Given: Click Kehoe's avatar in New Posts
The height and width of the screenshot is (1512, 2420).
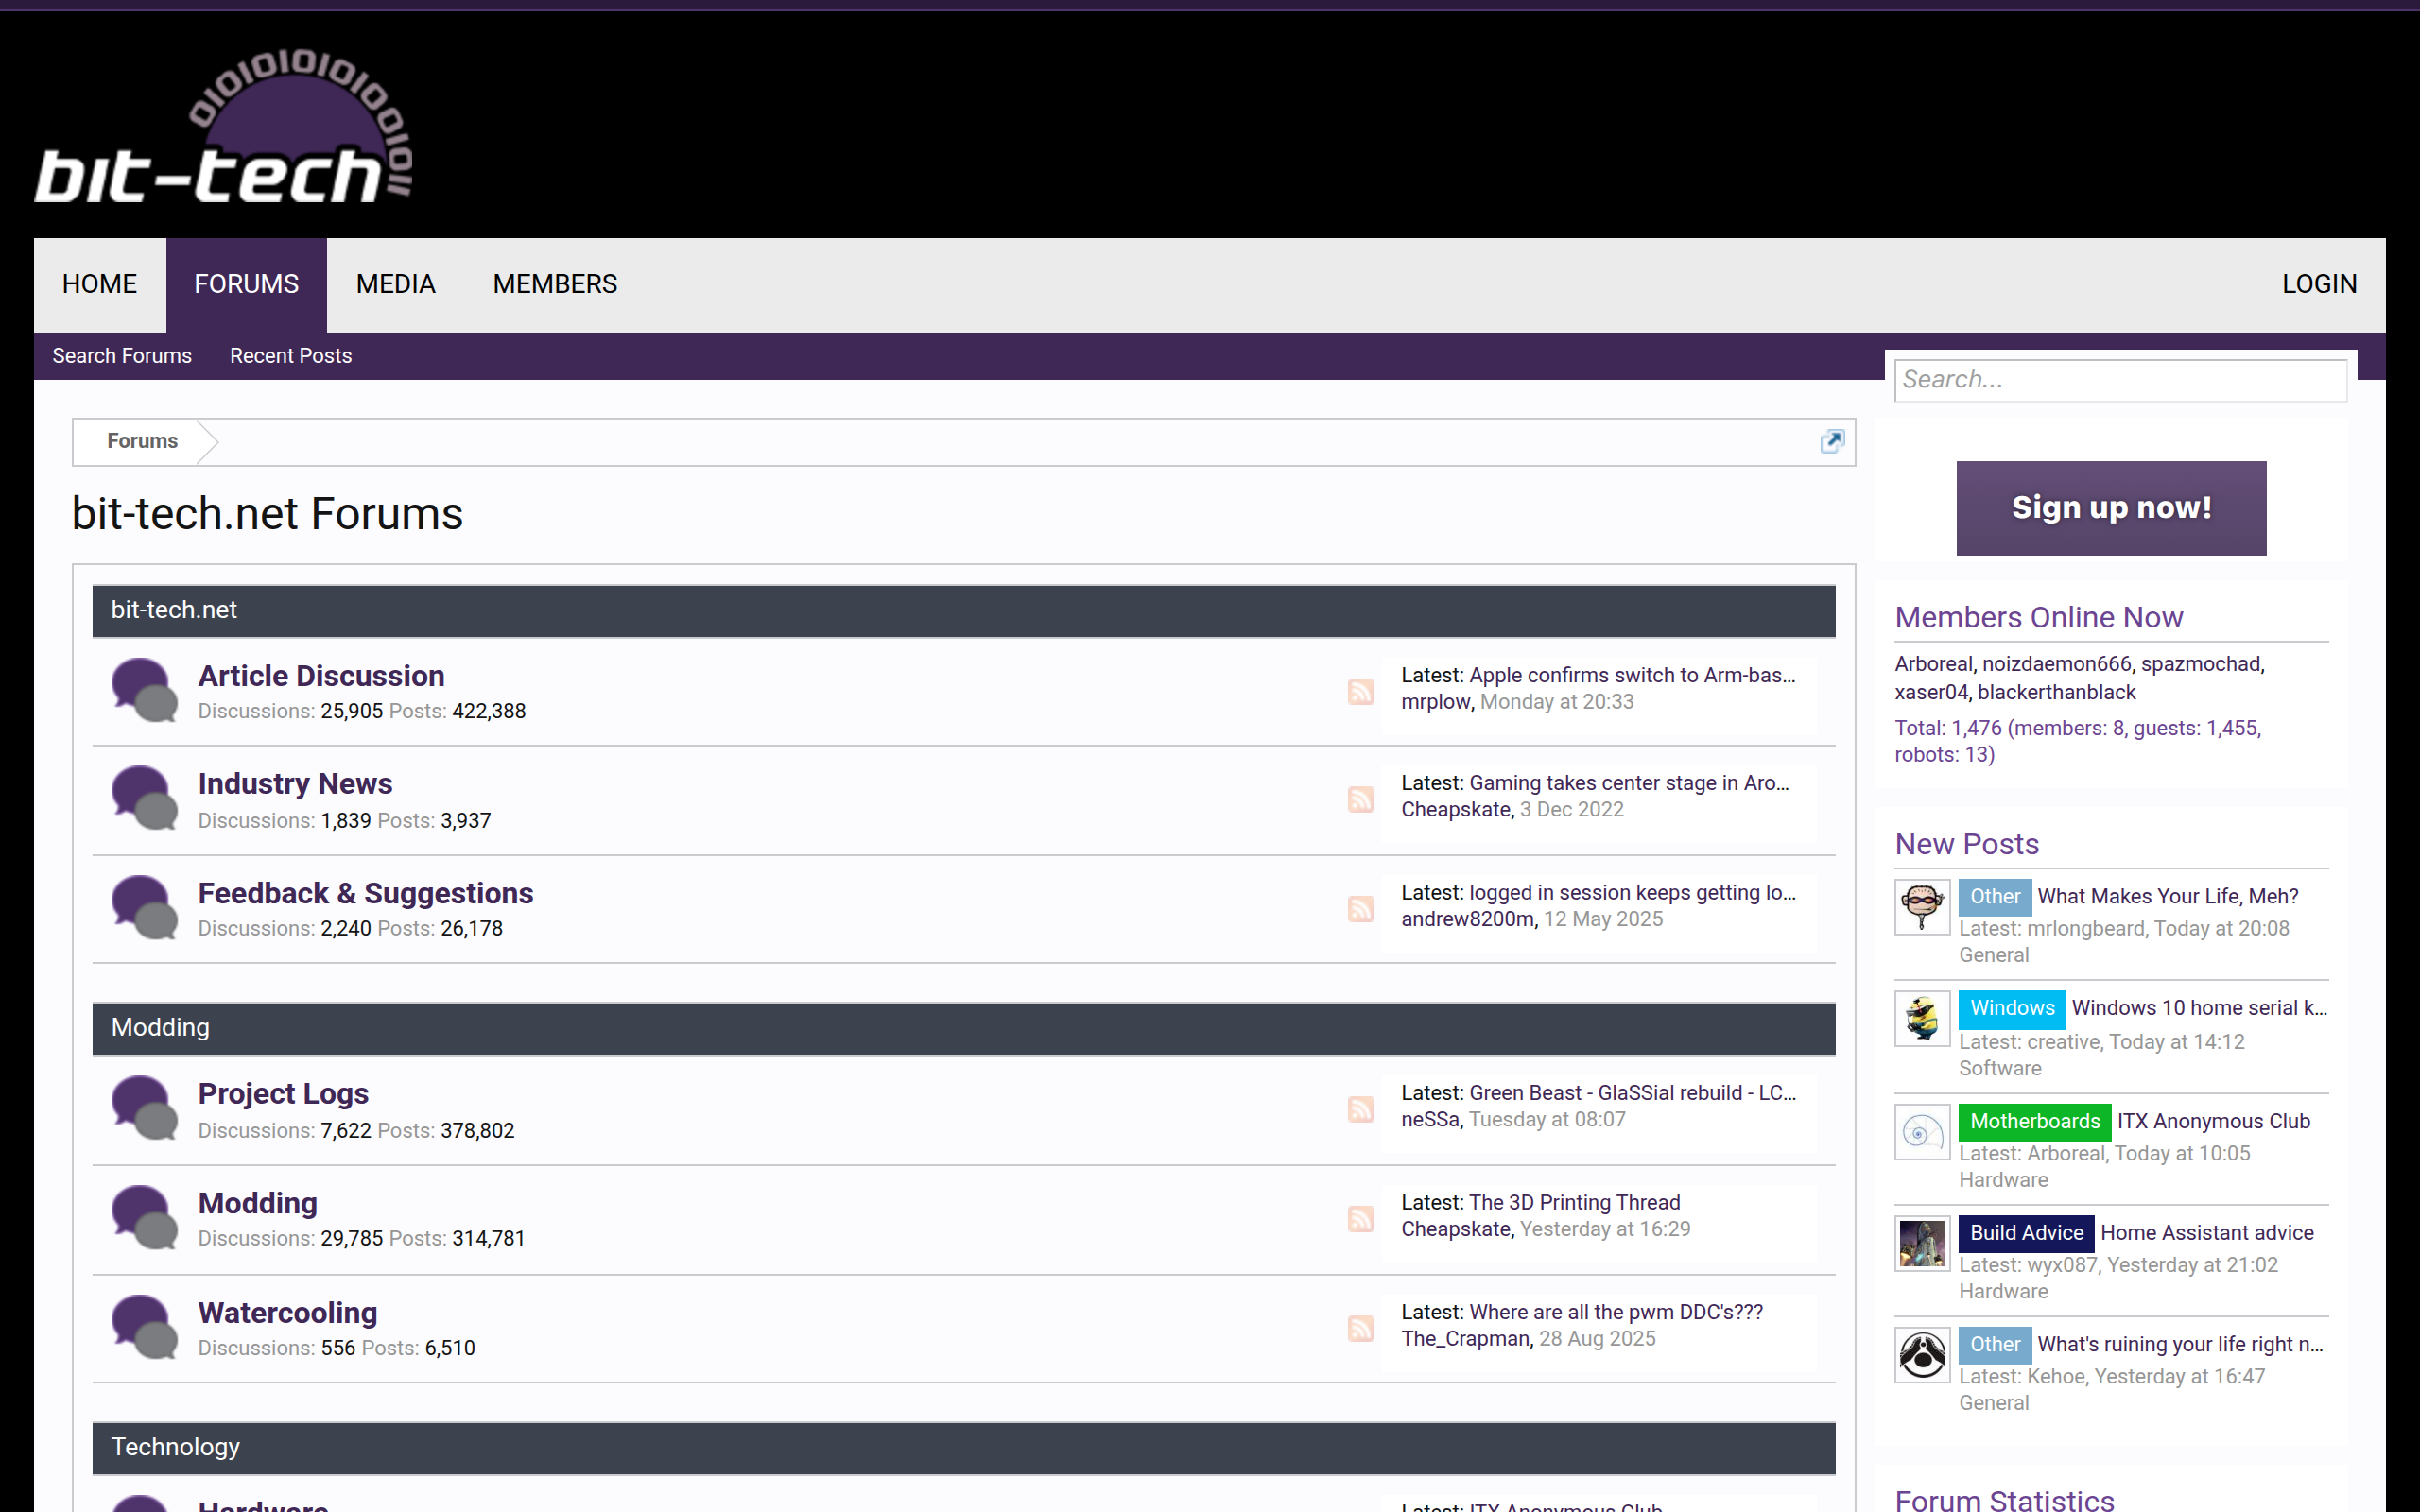Looking at the screenshot, I should pos(1922,1355).
